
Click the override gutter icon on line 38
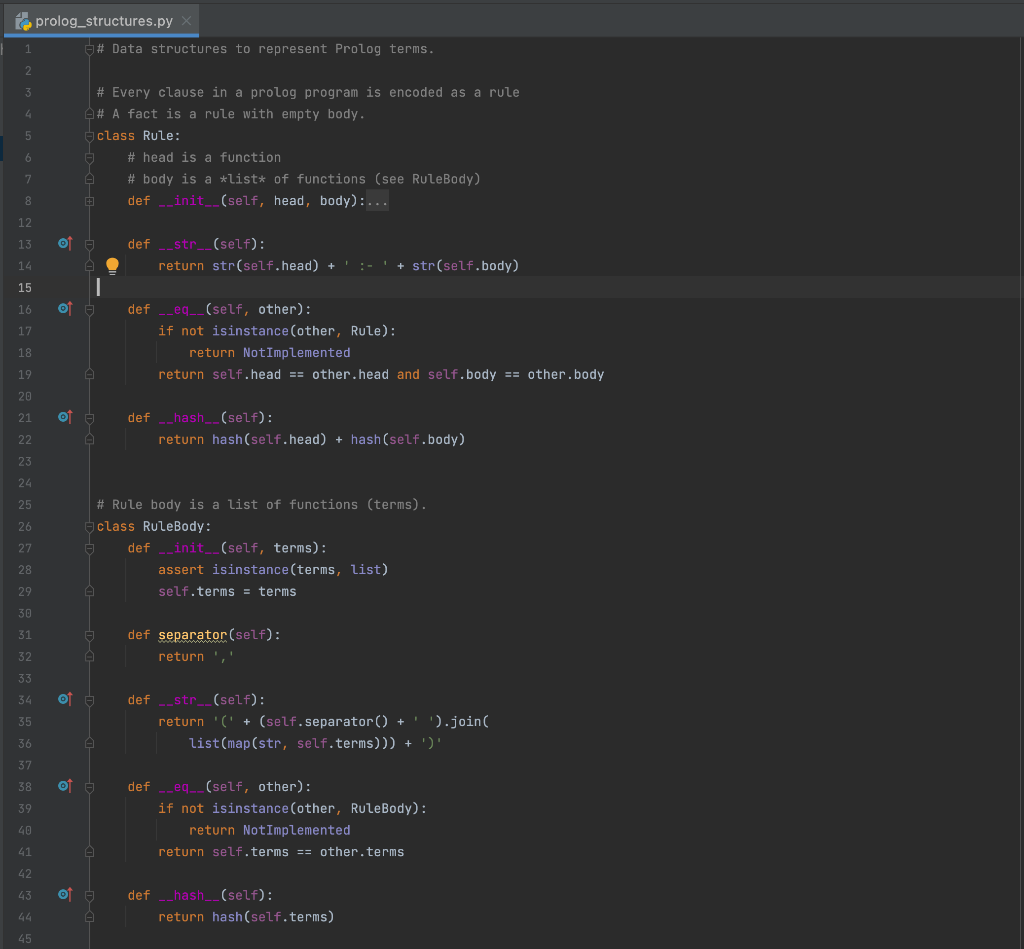[65, 786]
